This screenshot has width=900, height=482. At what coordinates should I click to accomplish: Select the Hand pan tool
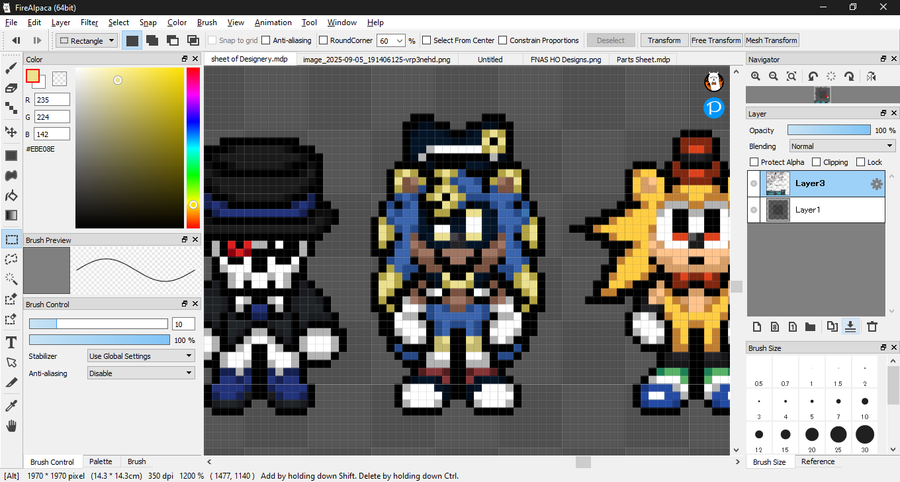point(11,426)
